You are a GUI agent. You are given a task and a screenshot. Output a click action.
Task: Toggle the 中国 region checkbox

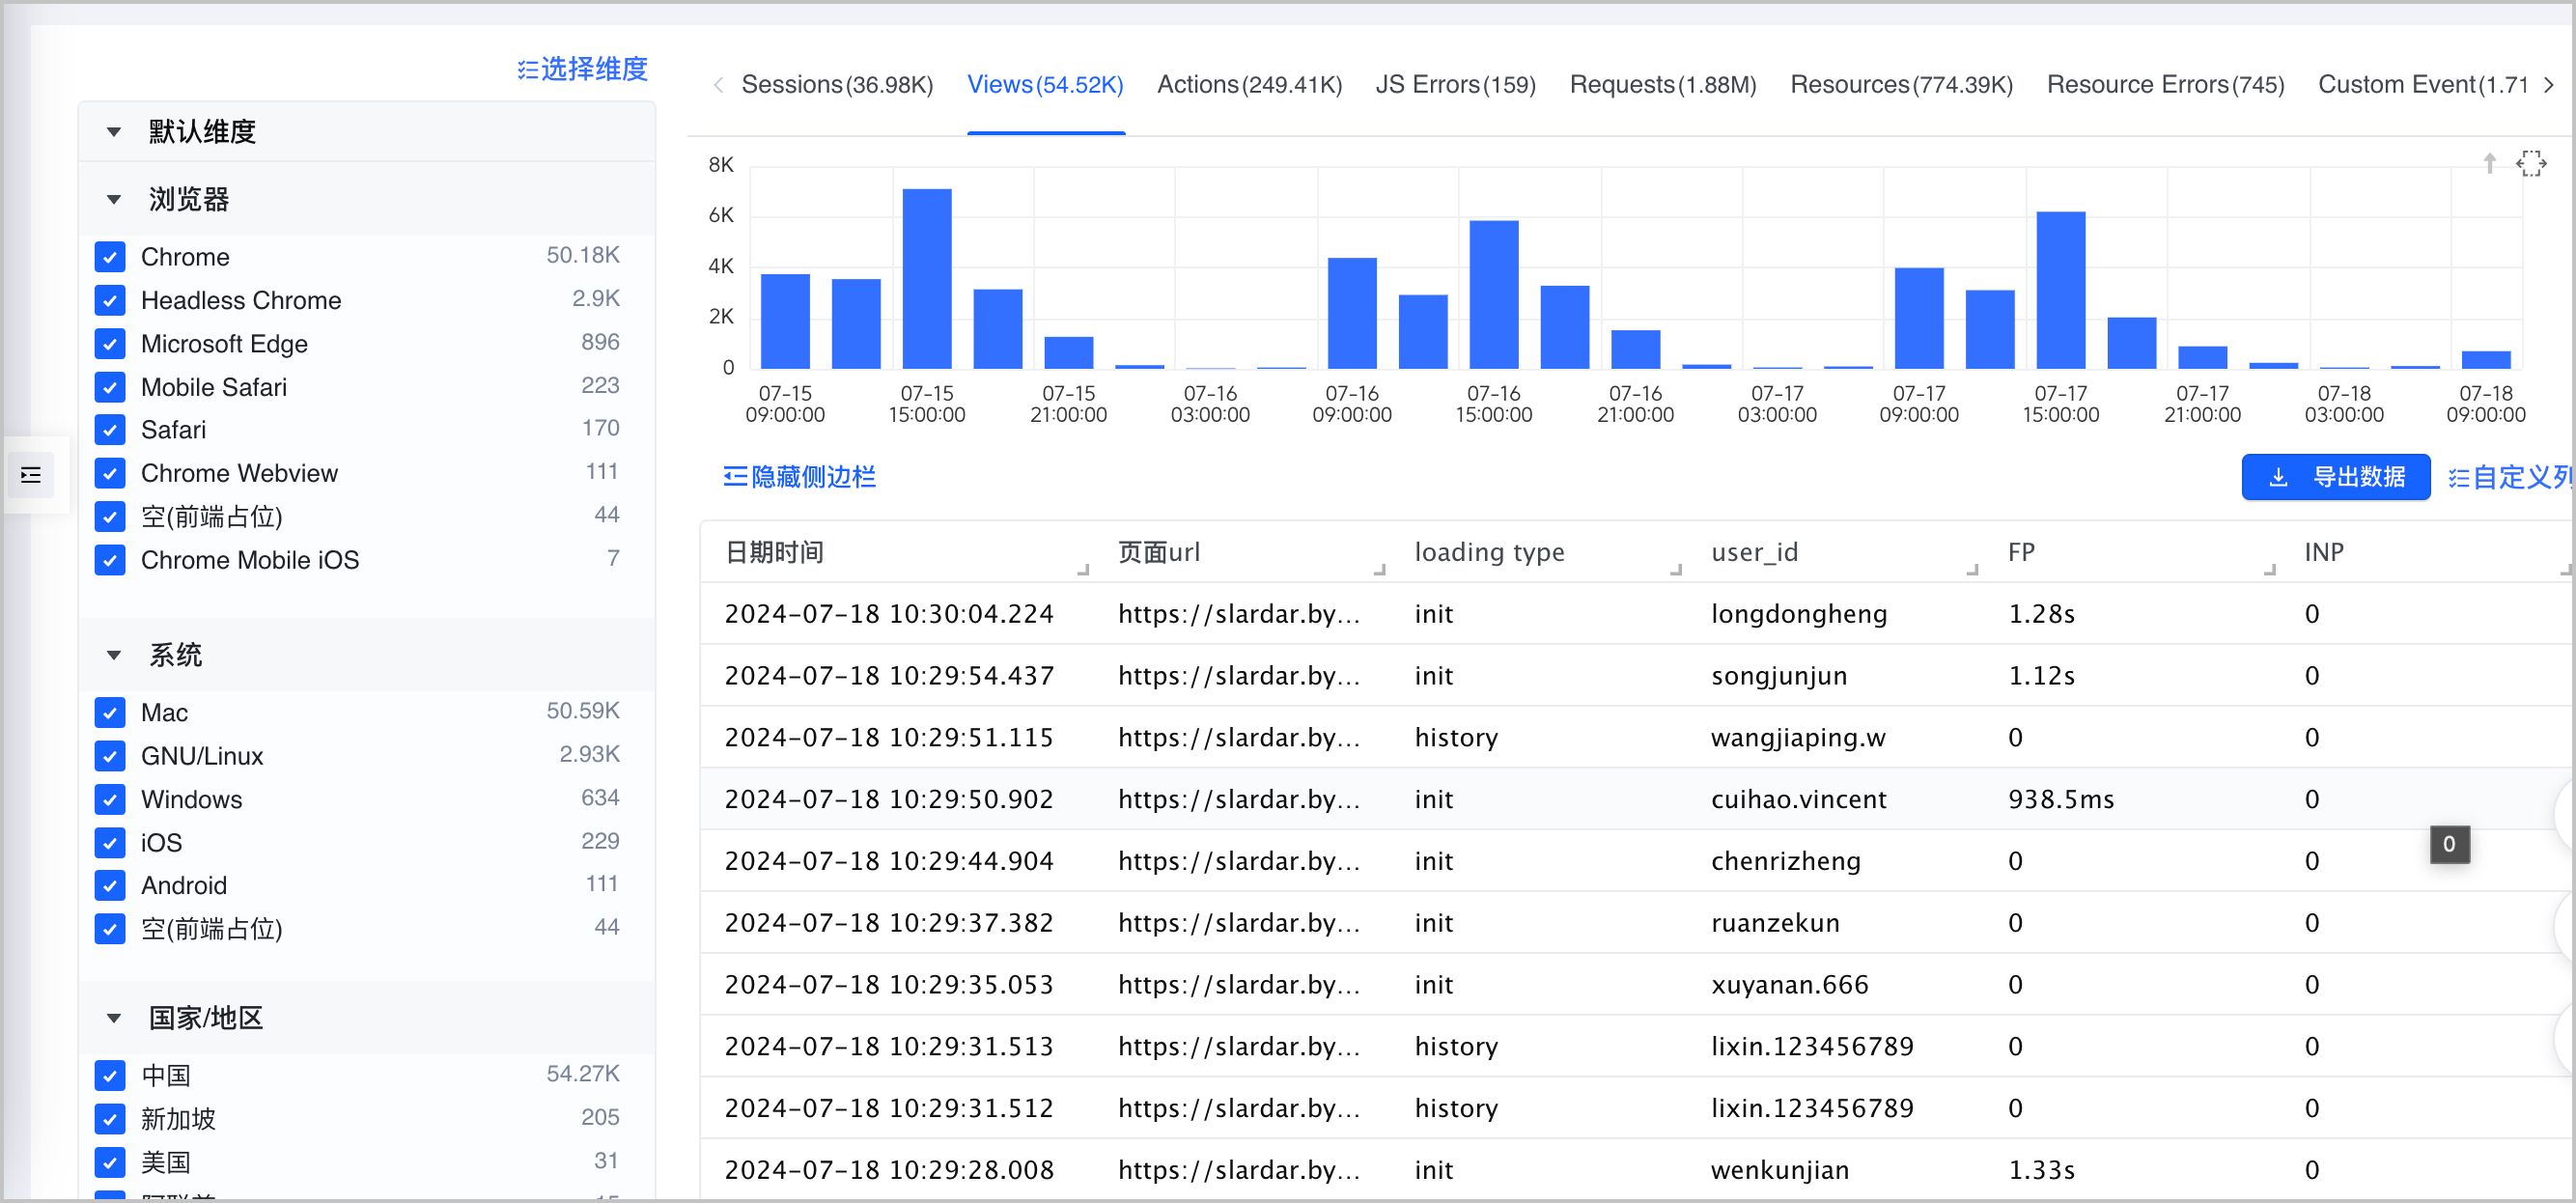(x=110, y=1076)
